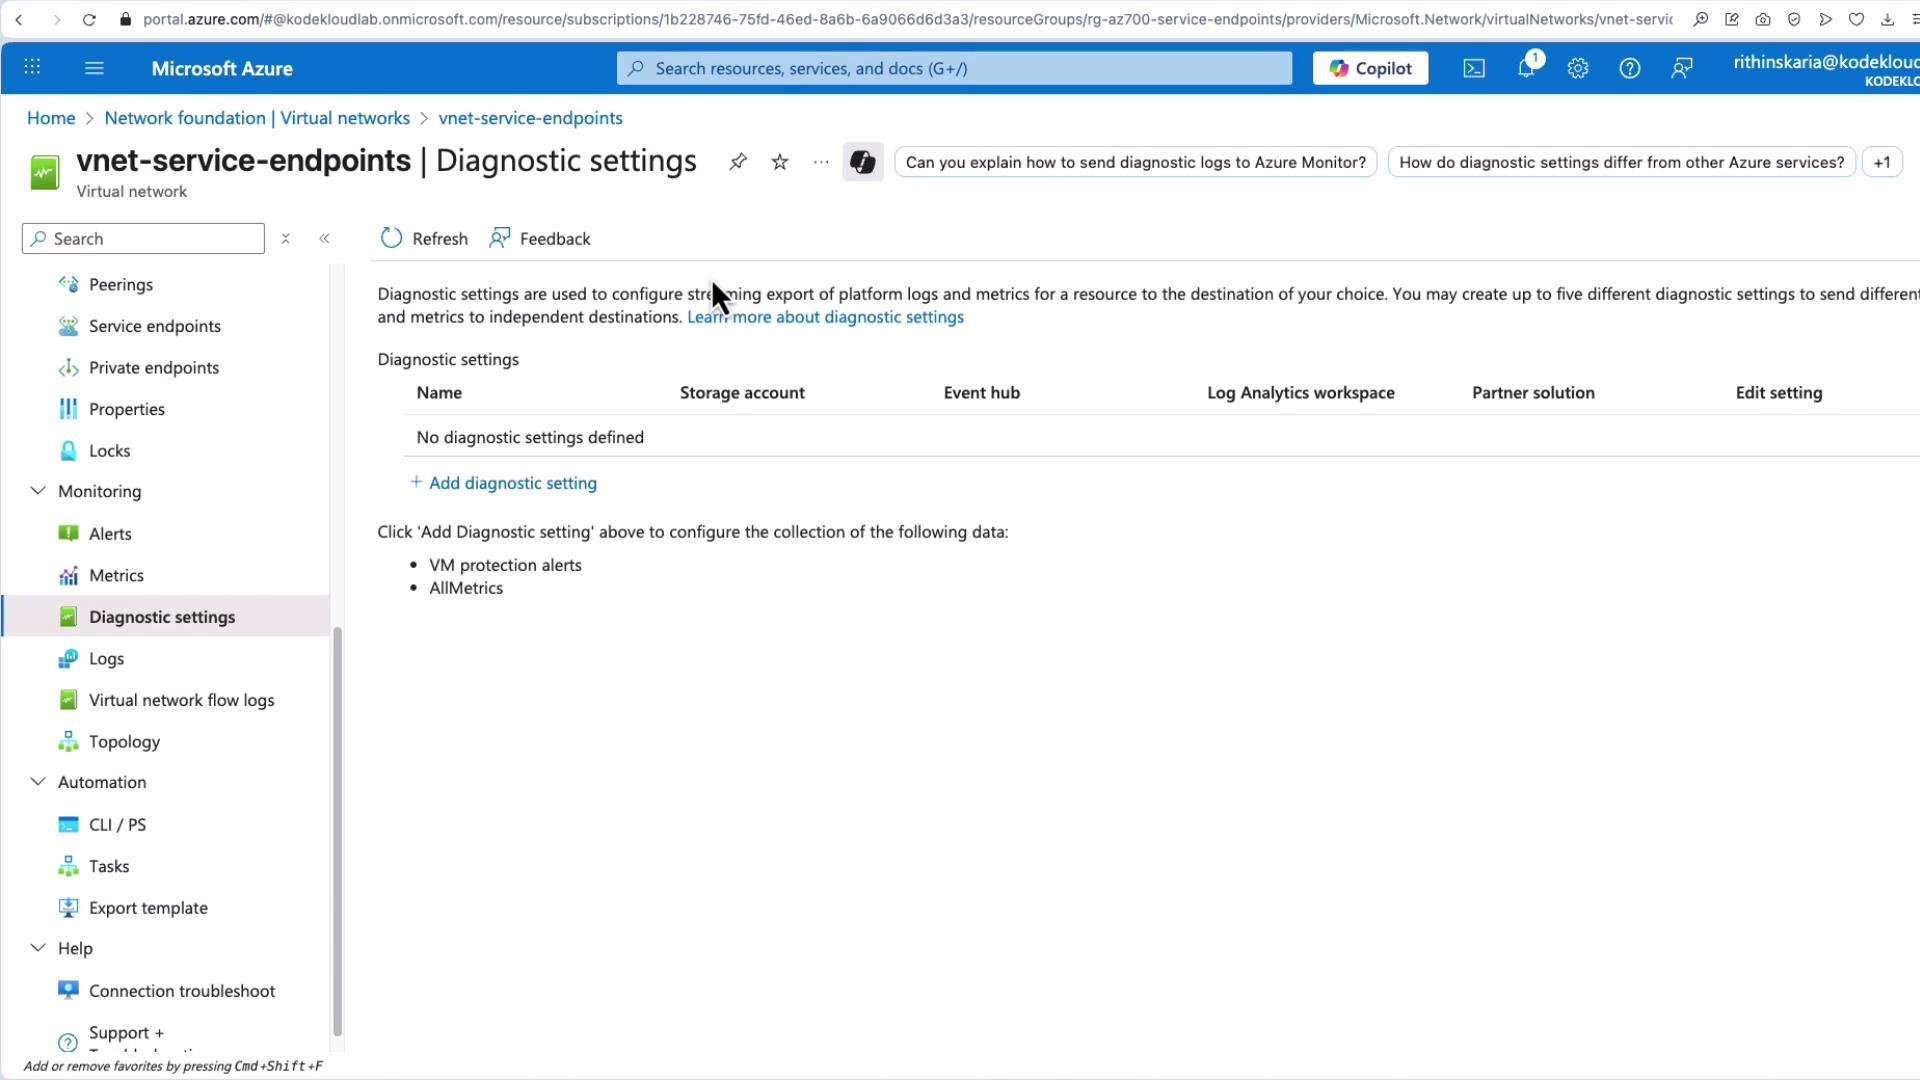Ask how diagnostic settings differ from other services
The image size is (1920, 1080).
click(x=1621, y=162)
